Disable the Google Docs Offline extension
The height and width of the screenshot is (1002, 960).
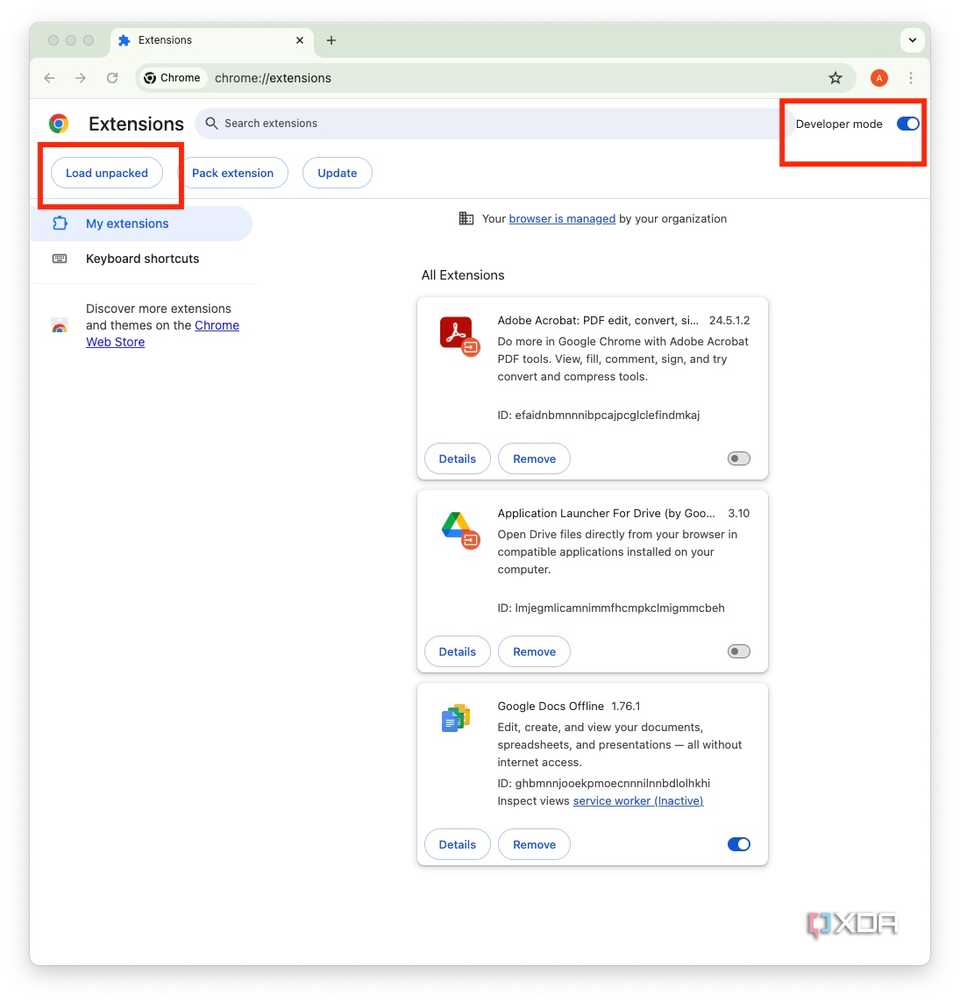point(738,844)
